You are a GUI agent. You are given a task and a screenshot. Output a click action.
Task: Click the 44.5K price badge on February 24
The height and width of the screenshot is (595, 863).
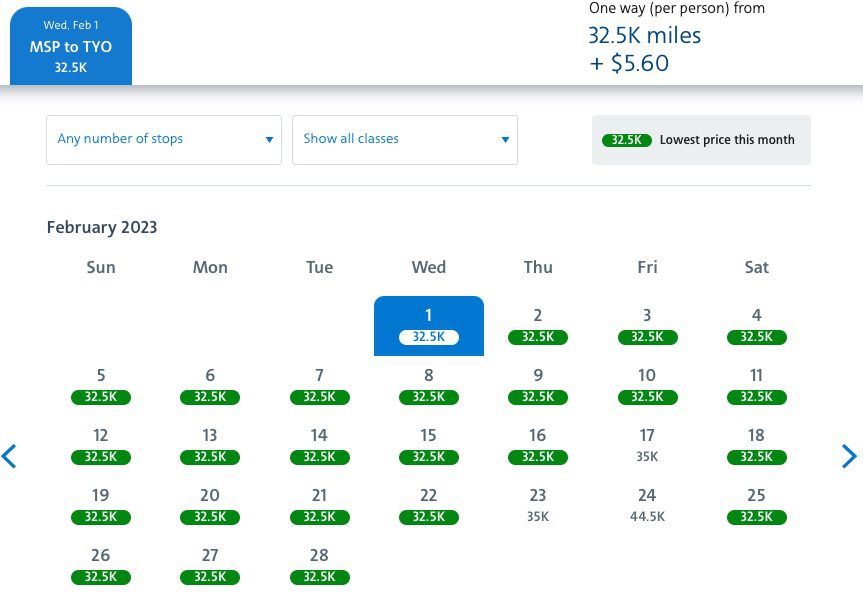[x=647, y=517]
